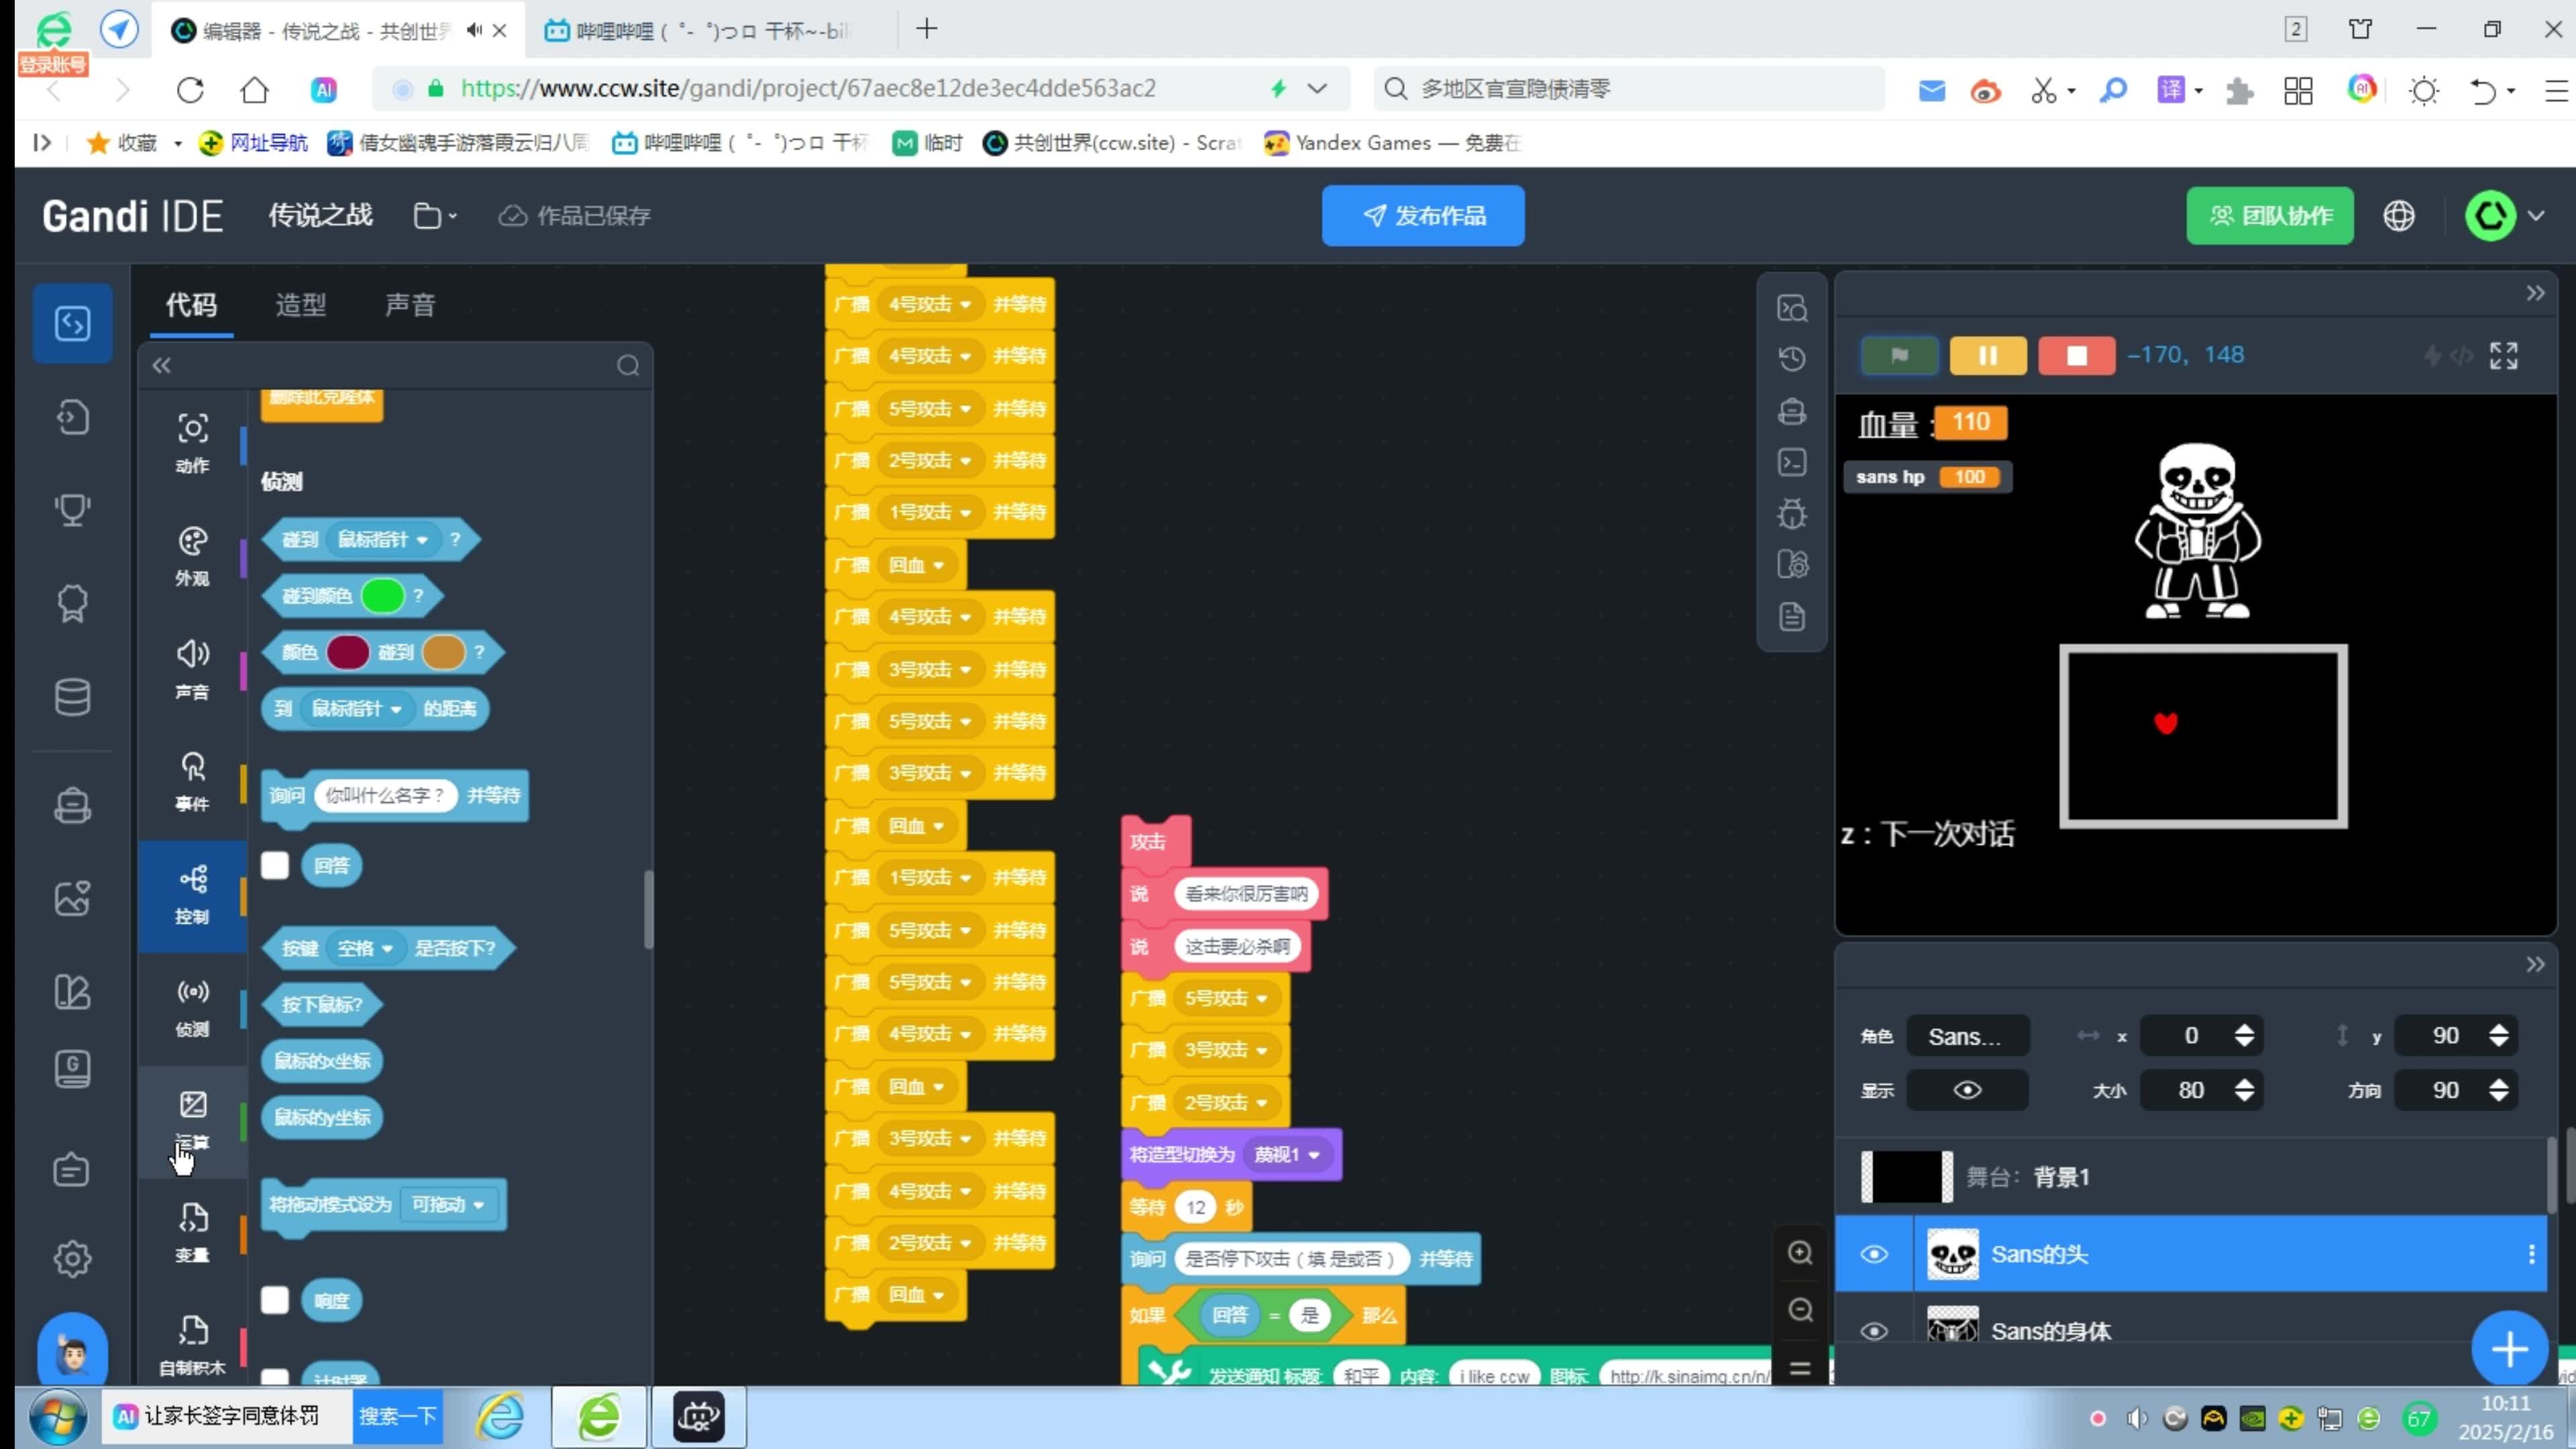The height and width of the screenshot is (1449, 2576).
Task: Select the 外观 block category
Action: [192, 557]
